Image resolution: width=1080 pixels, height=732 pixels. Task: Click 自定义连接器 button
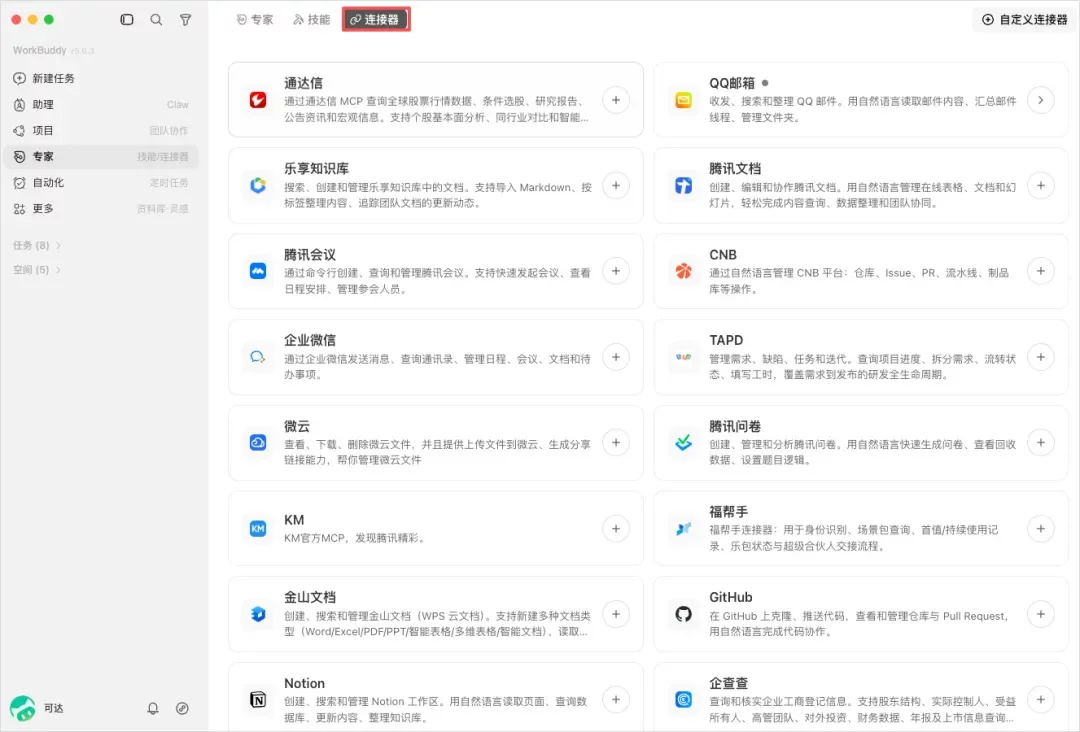1025,19
